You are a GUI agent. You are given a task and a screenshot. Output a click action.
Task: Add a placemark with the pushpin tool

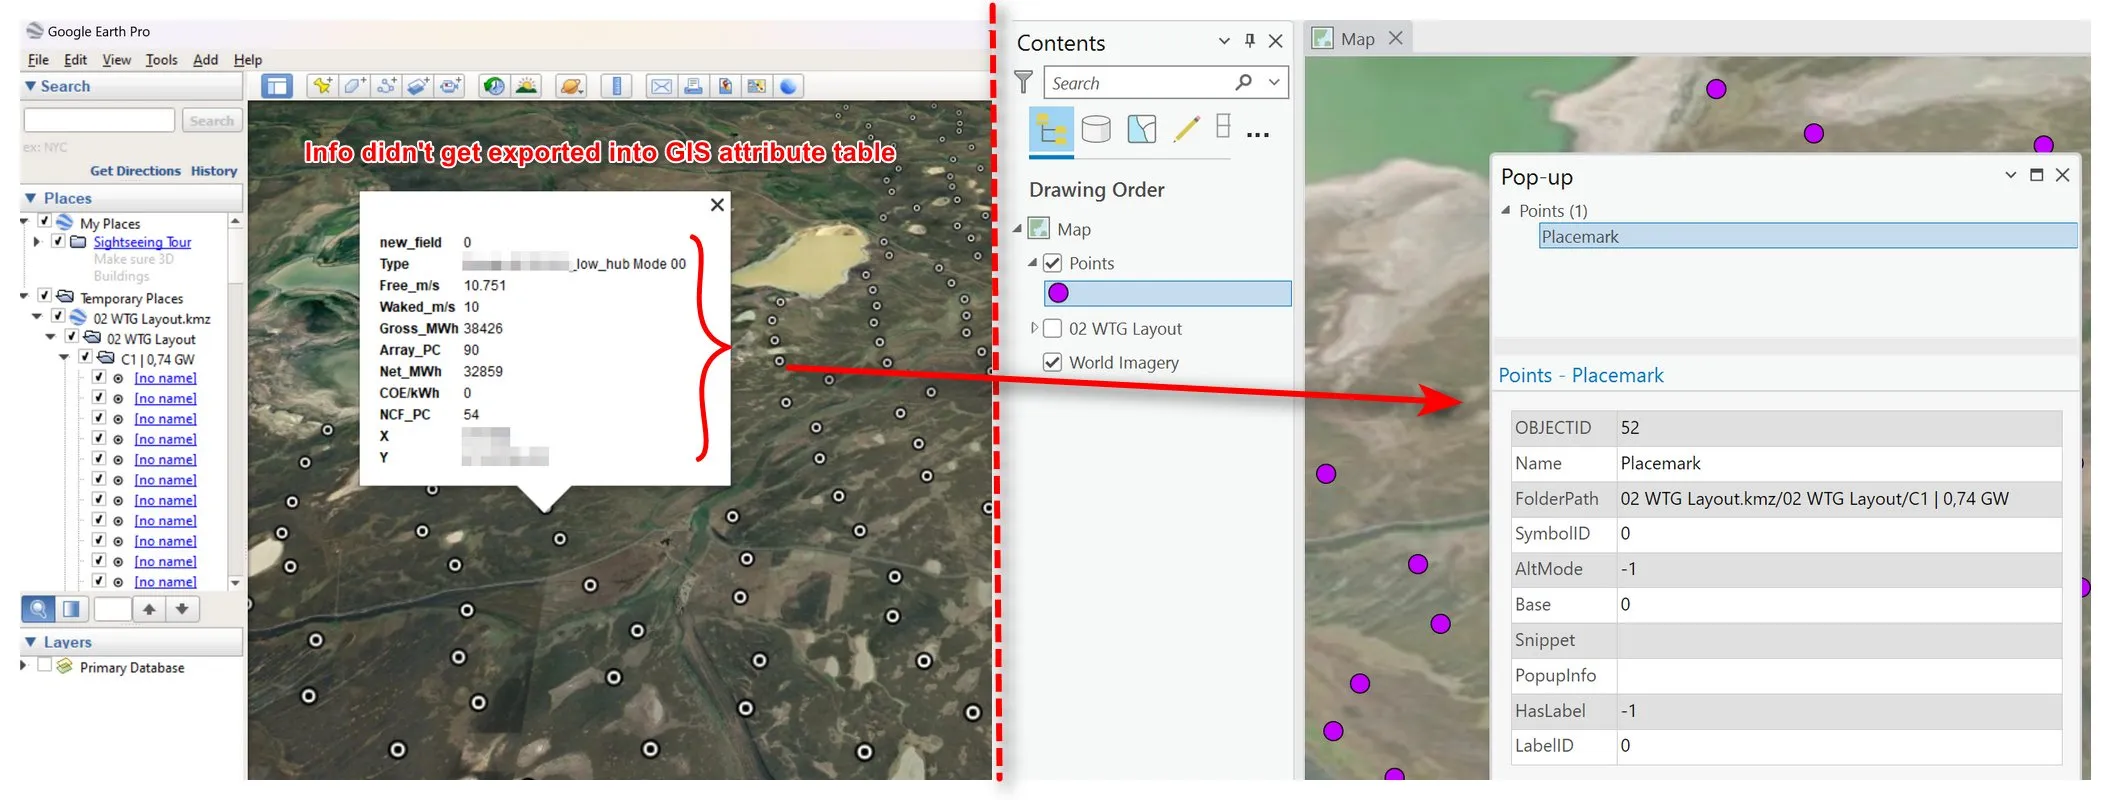click(x=322, y=86)
